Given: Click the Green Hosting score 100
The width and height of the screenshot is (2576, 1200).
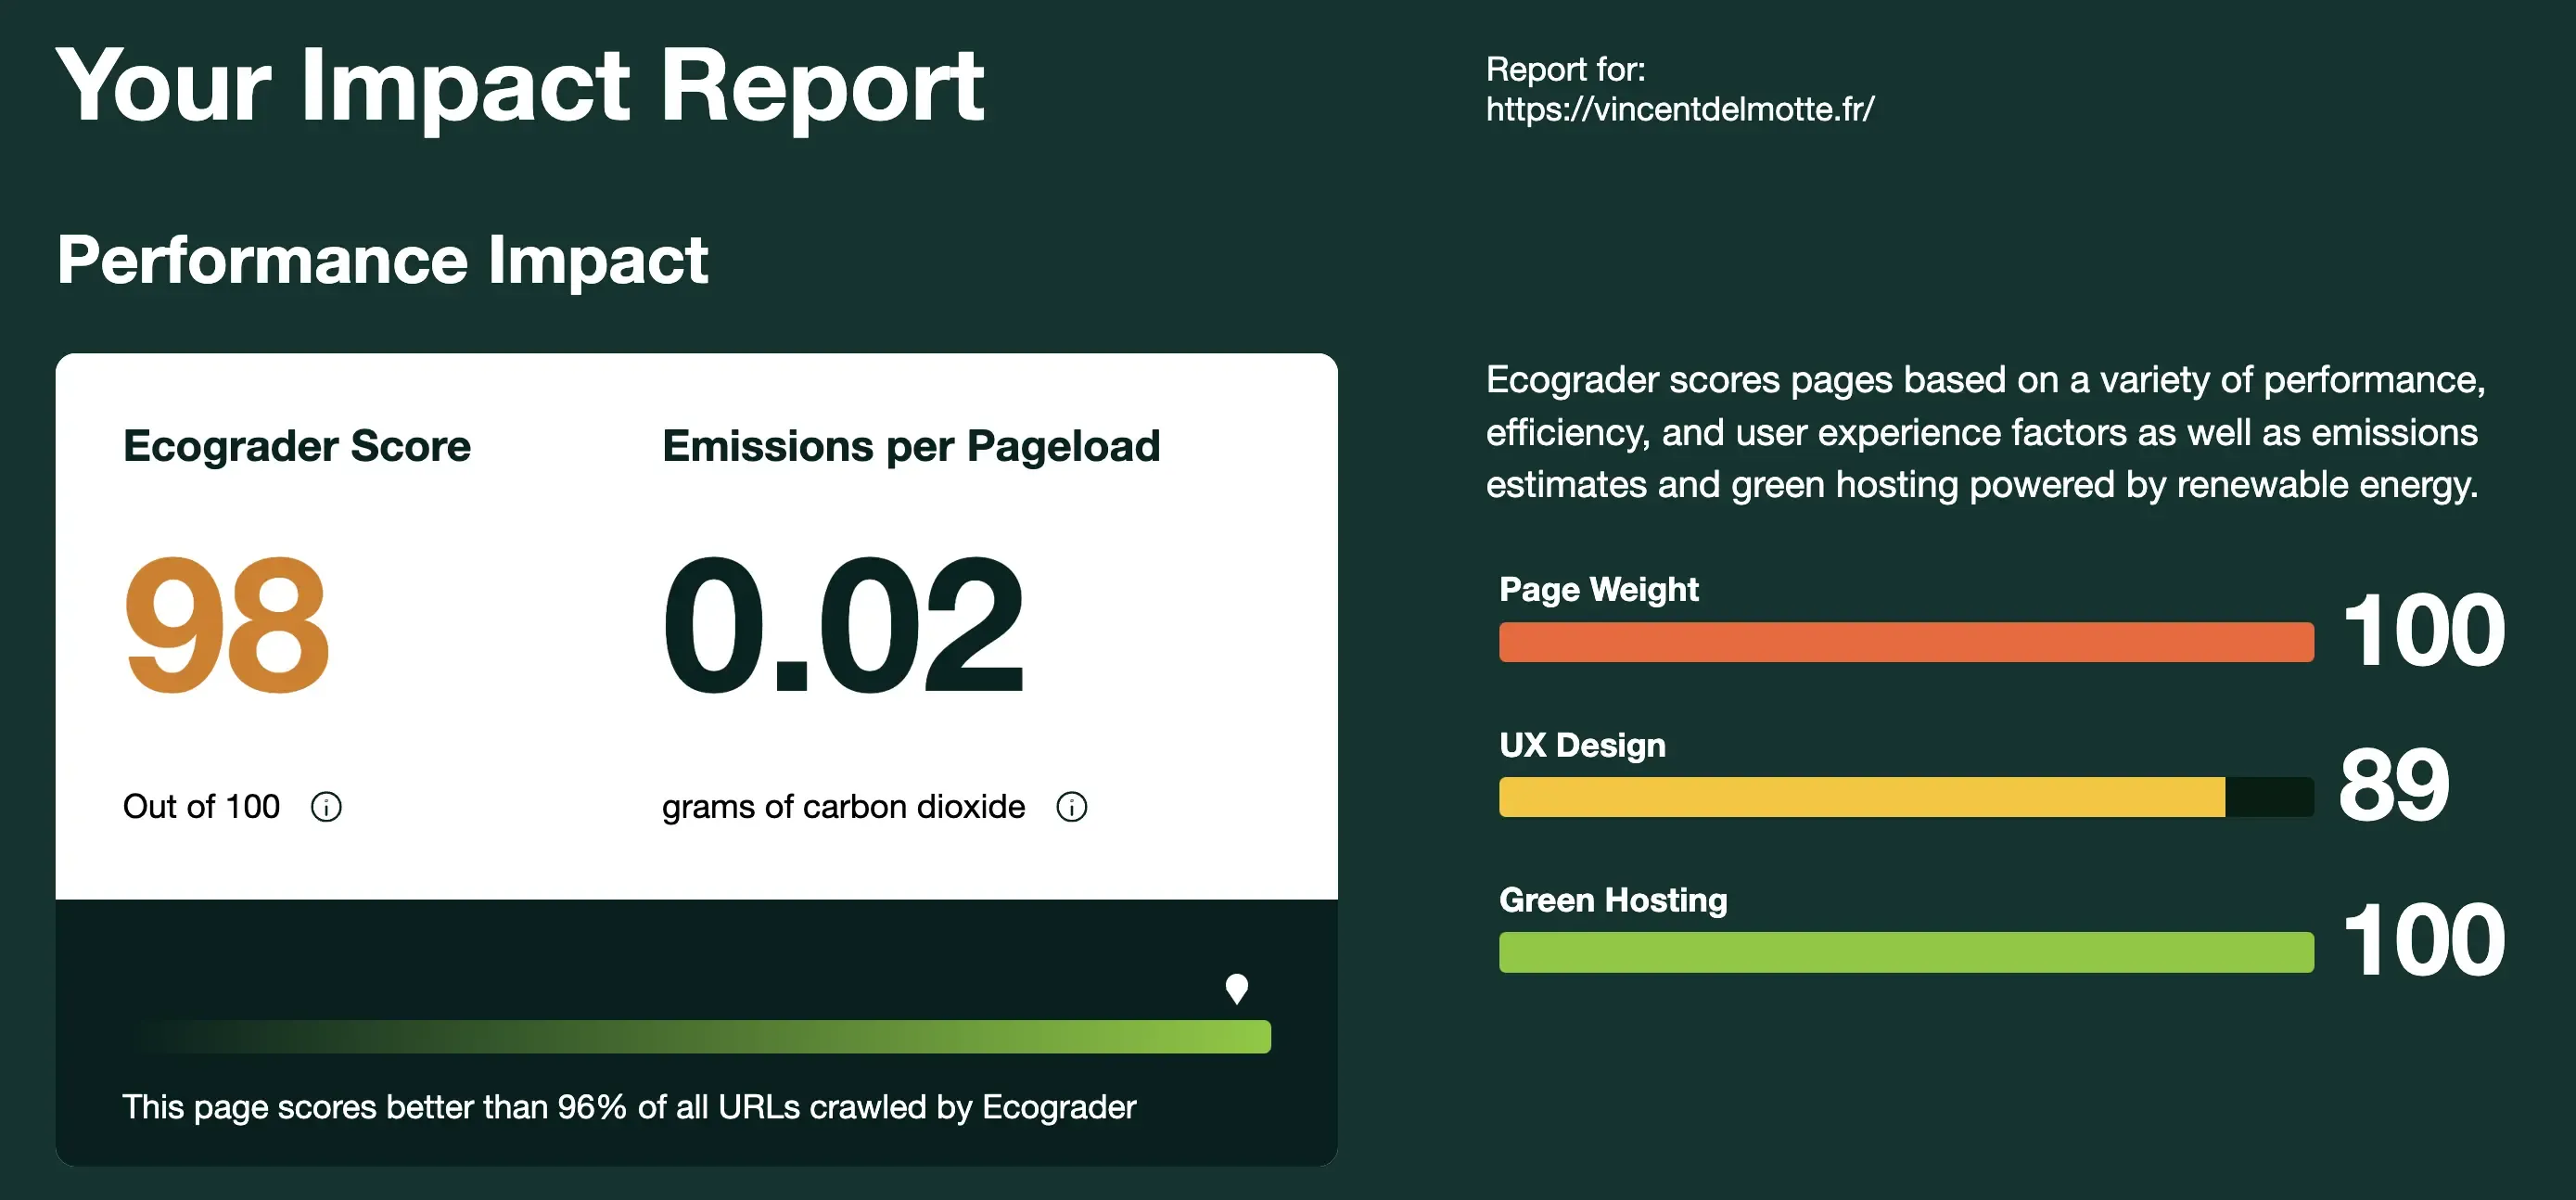Looking at the screenshot, I should (x=2424, y=940).
